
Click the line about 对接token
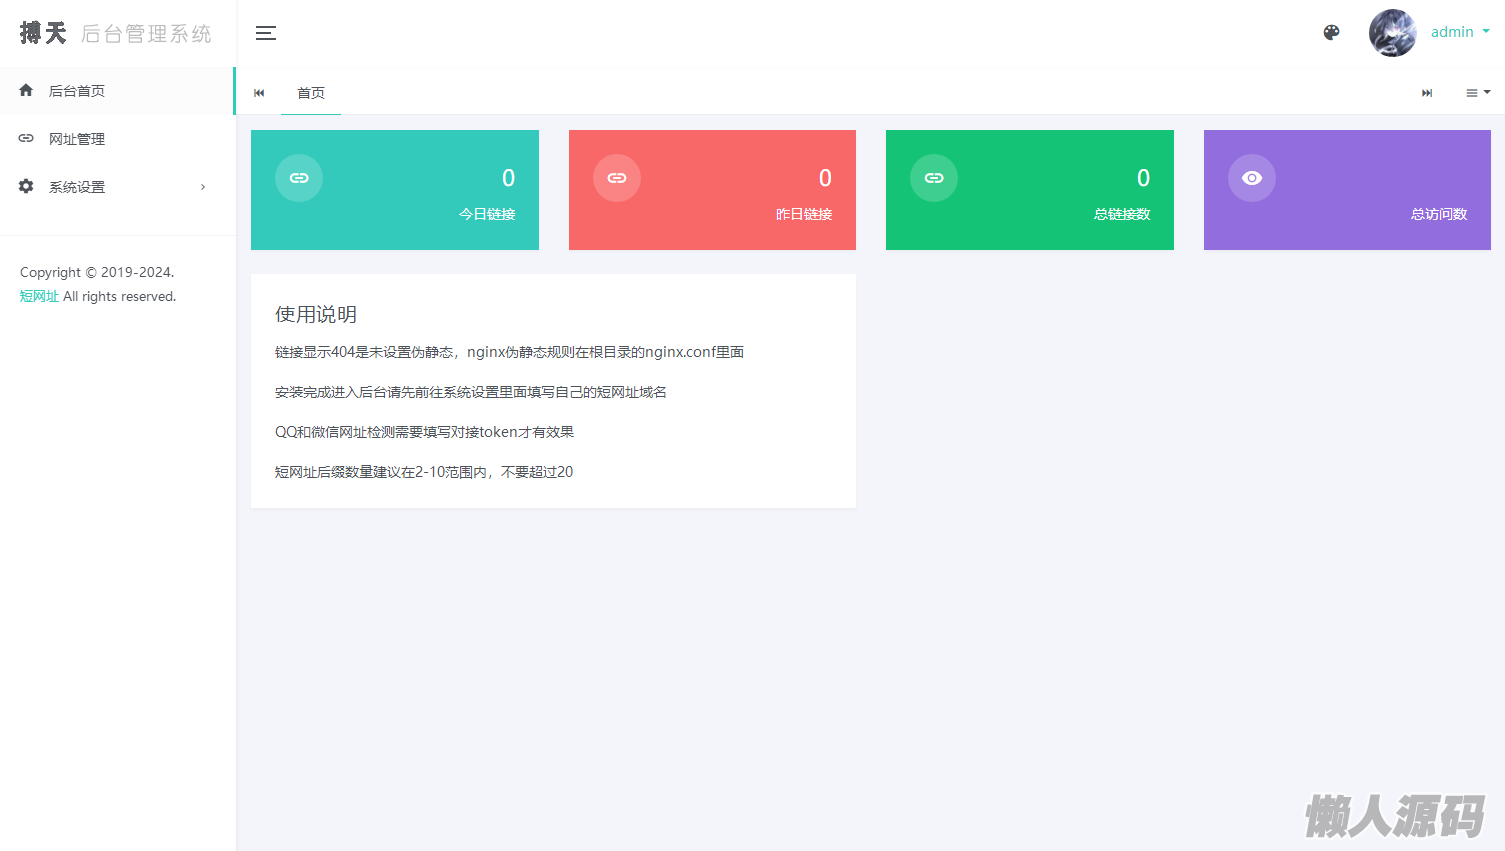(424, 432)
